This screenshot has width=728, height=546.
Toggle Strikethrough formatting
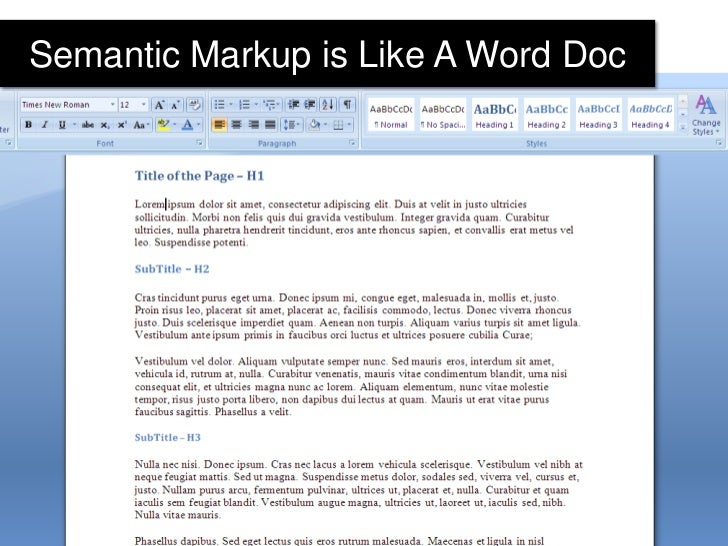coord(88,124)
